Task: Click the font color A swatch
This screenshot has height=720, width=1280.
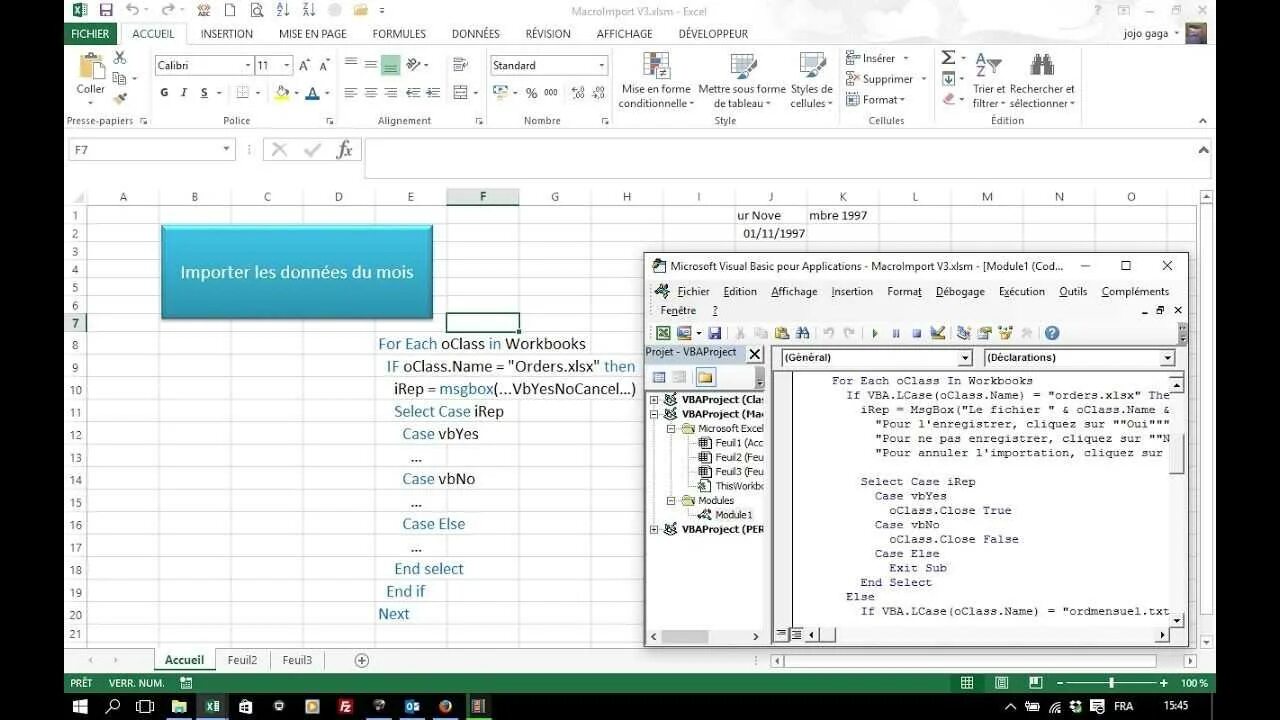Action: coord(312,93)
